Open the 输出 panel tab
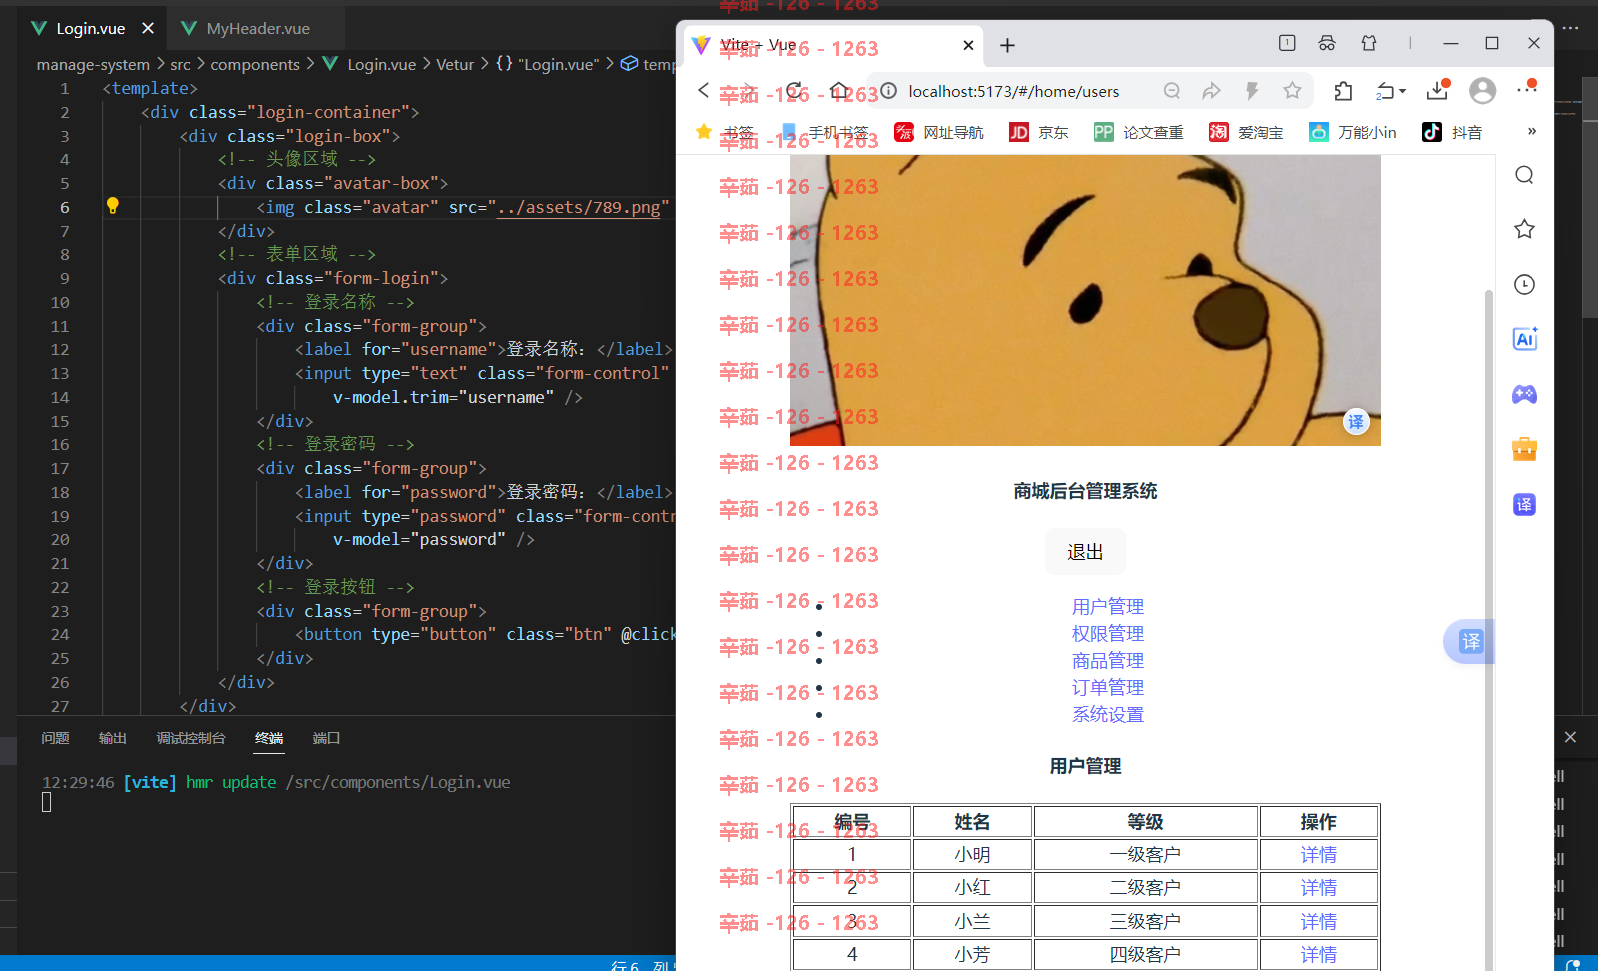The height and width of the screenshot is (971, 1598). tap(113, 738)
